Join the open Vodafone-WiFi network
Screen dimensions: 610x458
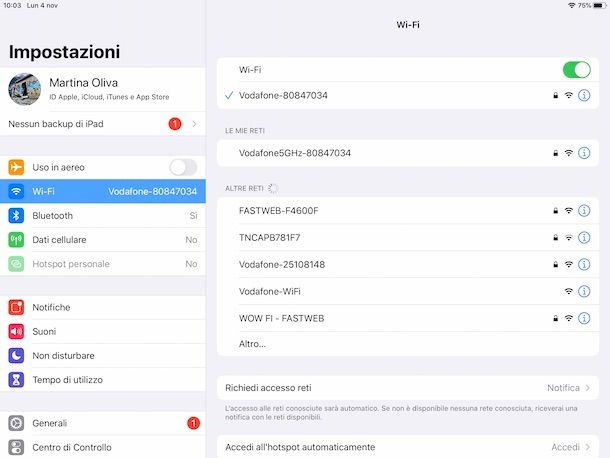(x=408, y=291)
